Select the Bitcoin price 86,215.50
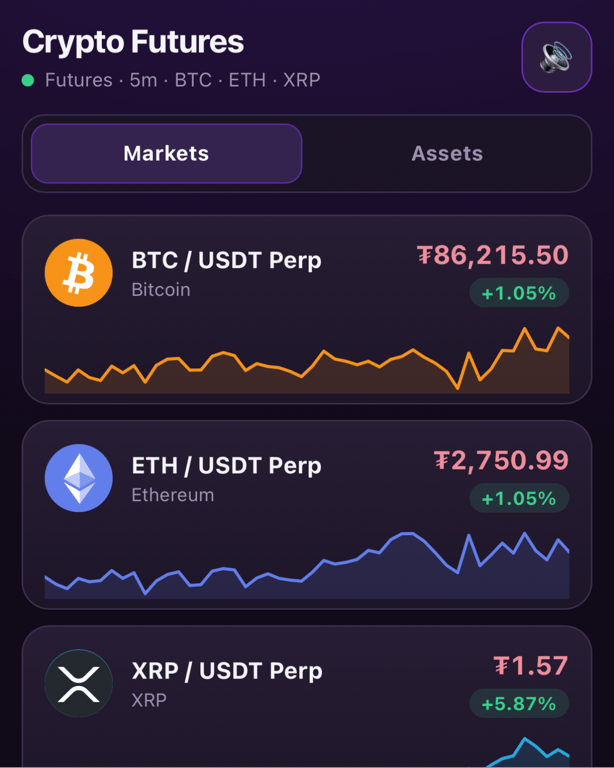The height and width of the screenshot is (768, 614). point(493,255)
